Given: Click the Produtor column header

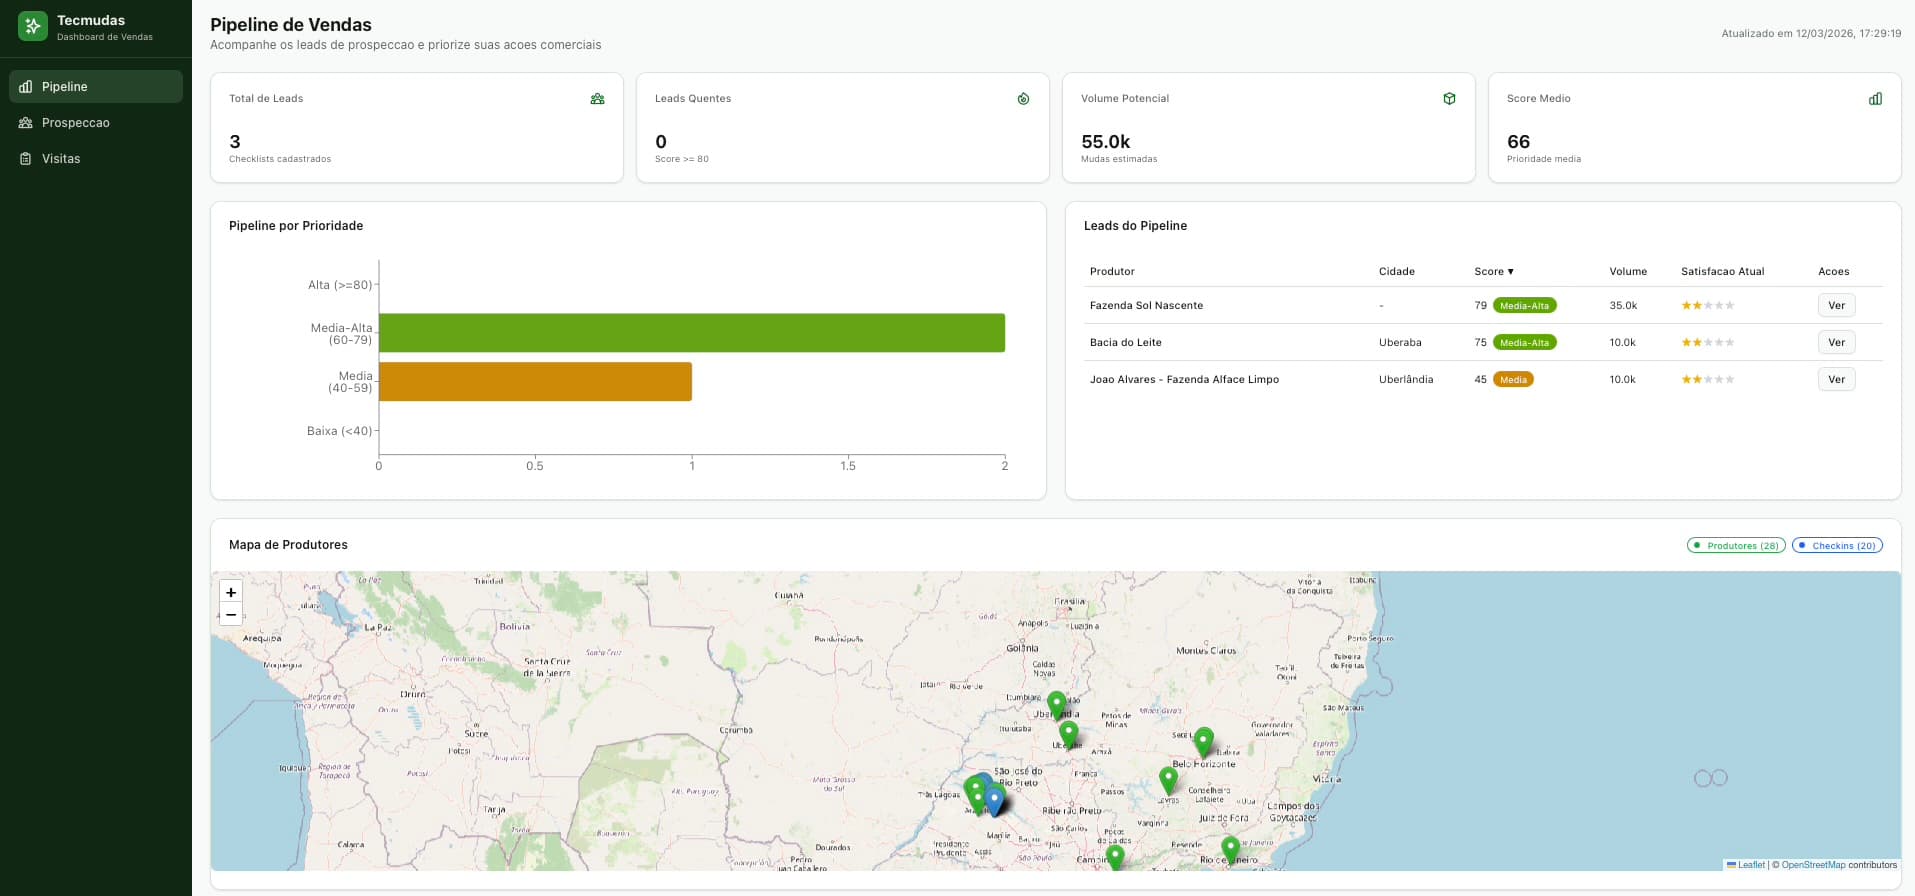Looking at the screenshot, I should tap(1112, 272).
